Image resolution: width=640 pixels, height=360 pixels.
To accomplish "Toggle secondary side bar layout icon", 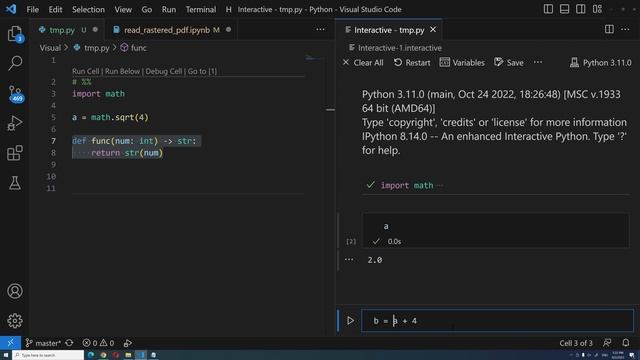I will 580,9.
